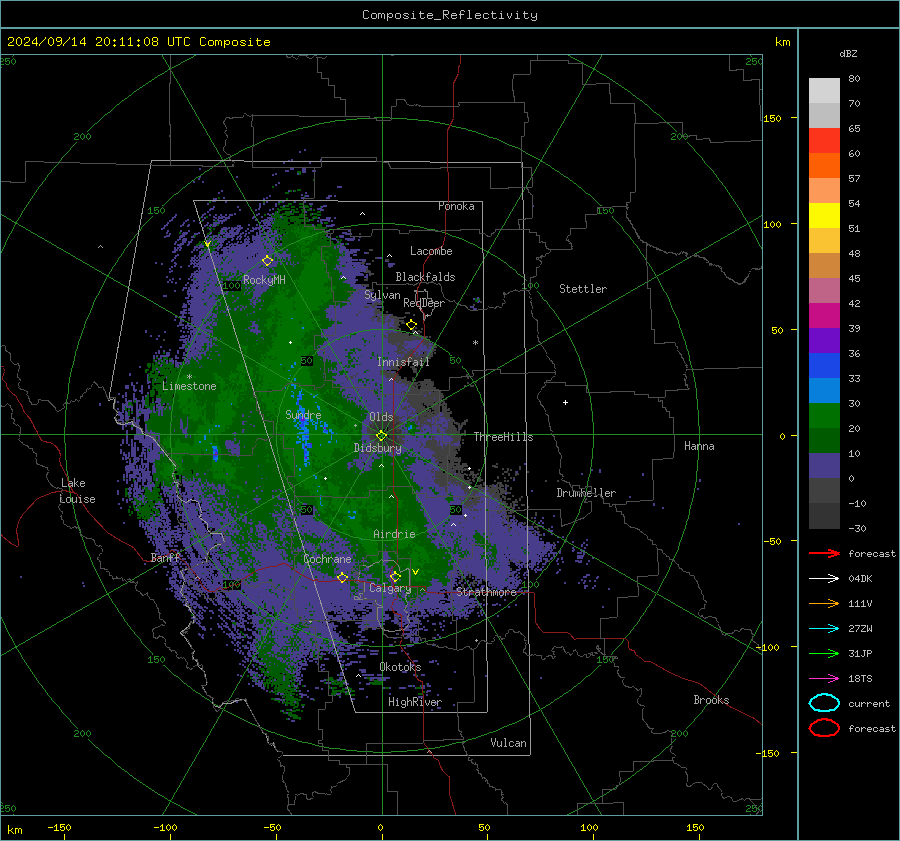
Task: Select the red 65 dBZ color swatch
Action: (x=824, y=141)
